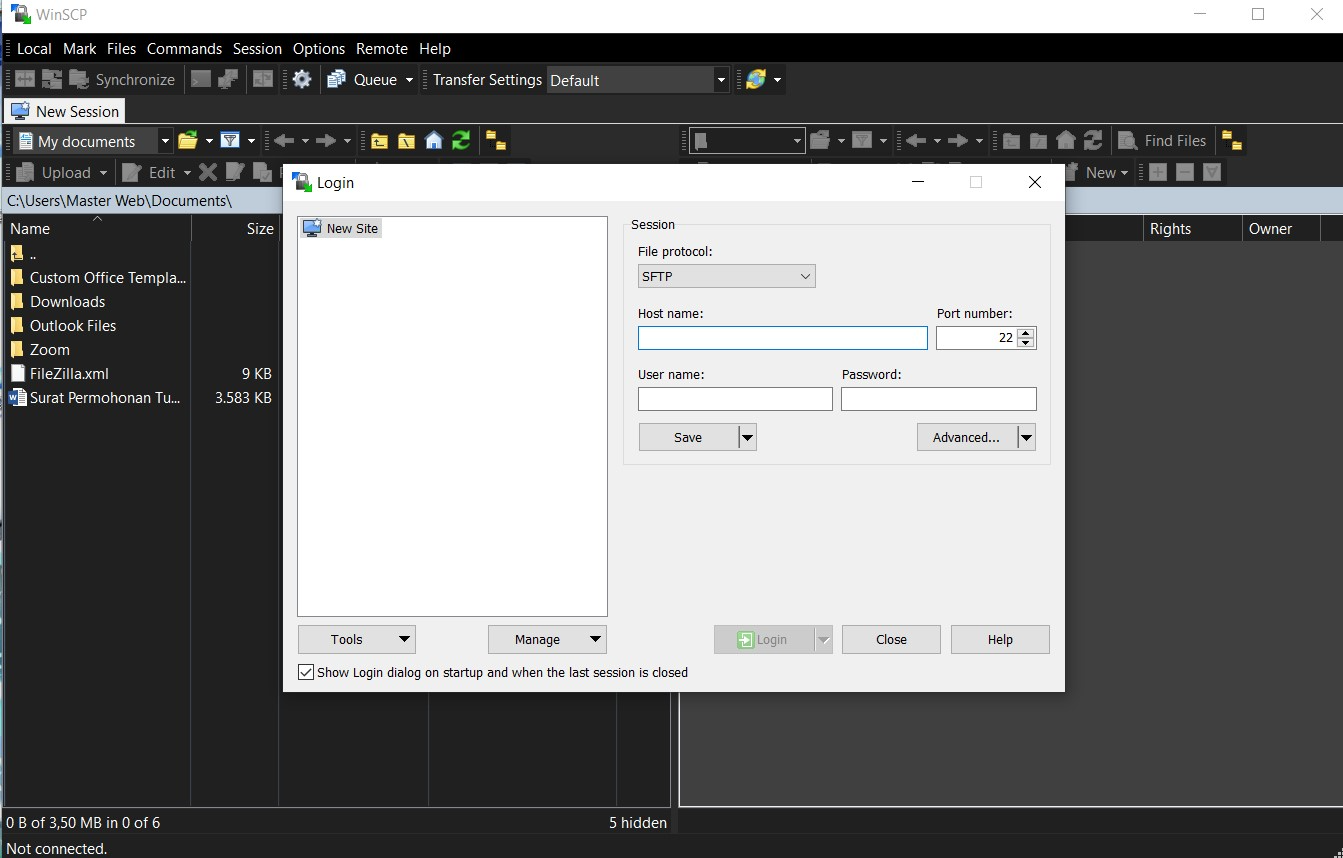Click the Compare Directories icon

(x=24, y=80)
